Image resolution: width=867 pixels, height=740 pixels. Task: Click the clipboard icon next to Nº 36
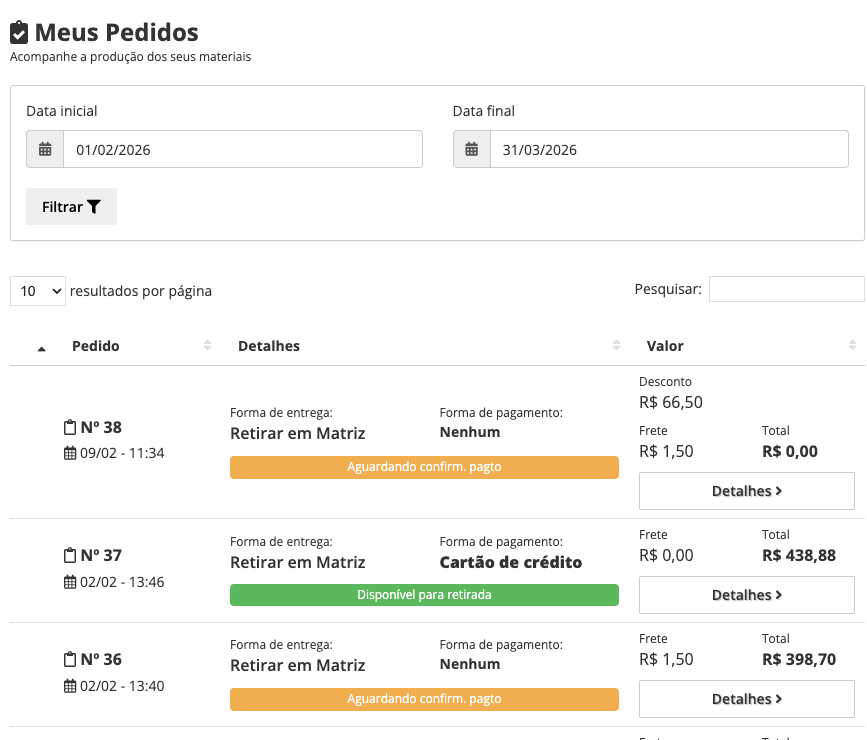click(x=70, y=659)
